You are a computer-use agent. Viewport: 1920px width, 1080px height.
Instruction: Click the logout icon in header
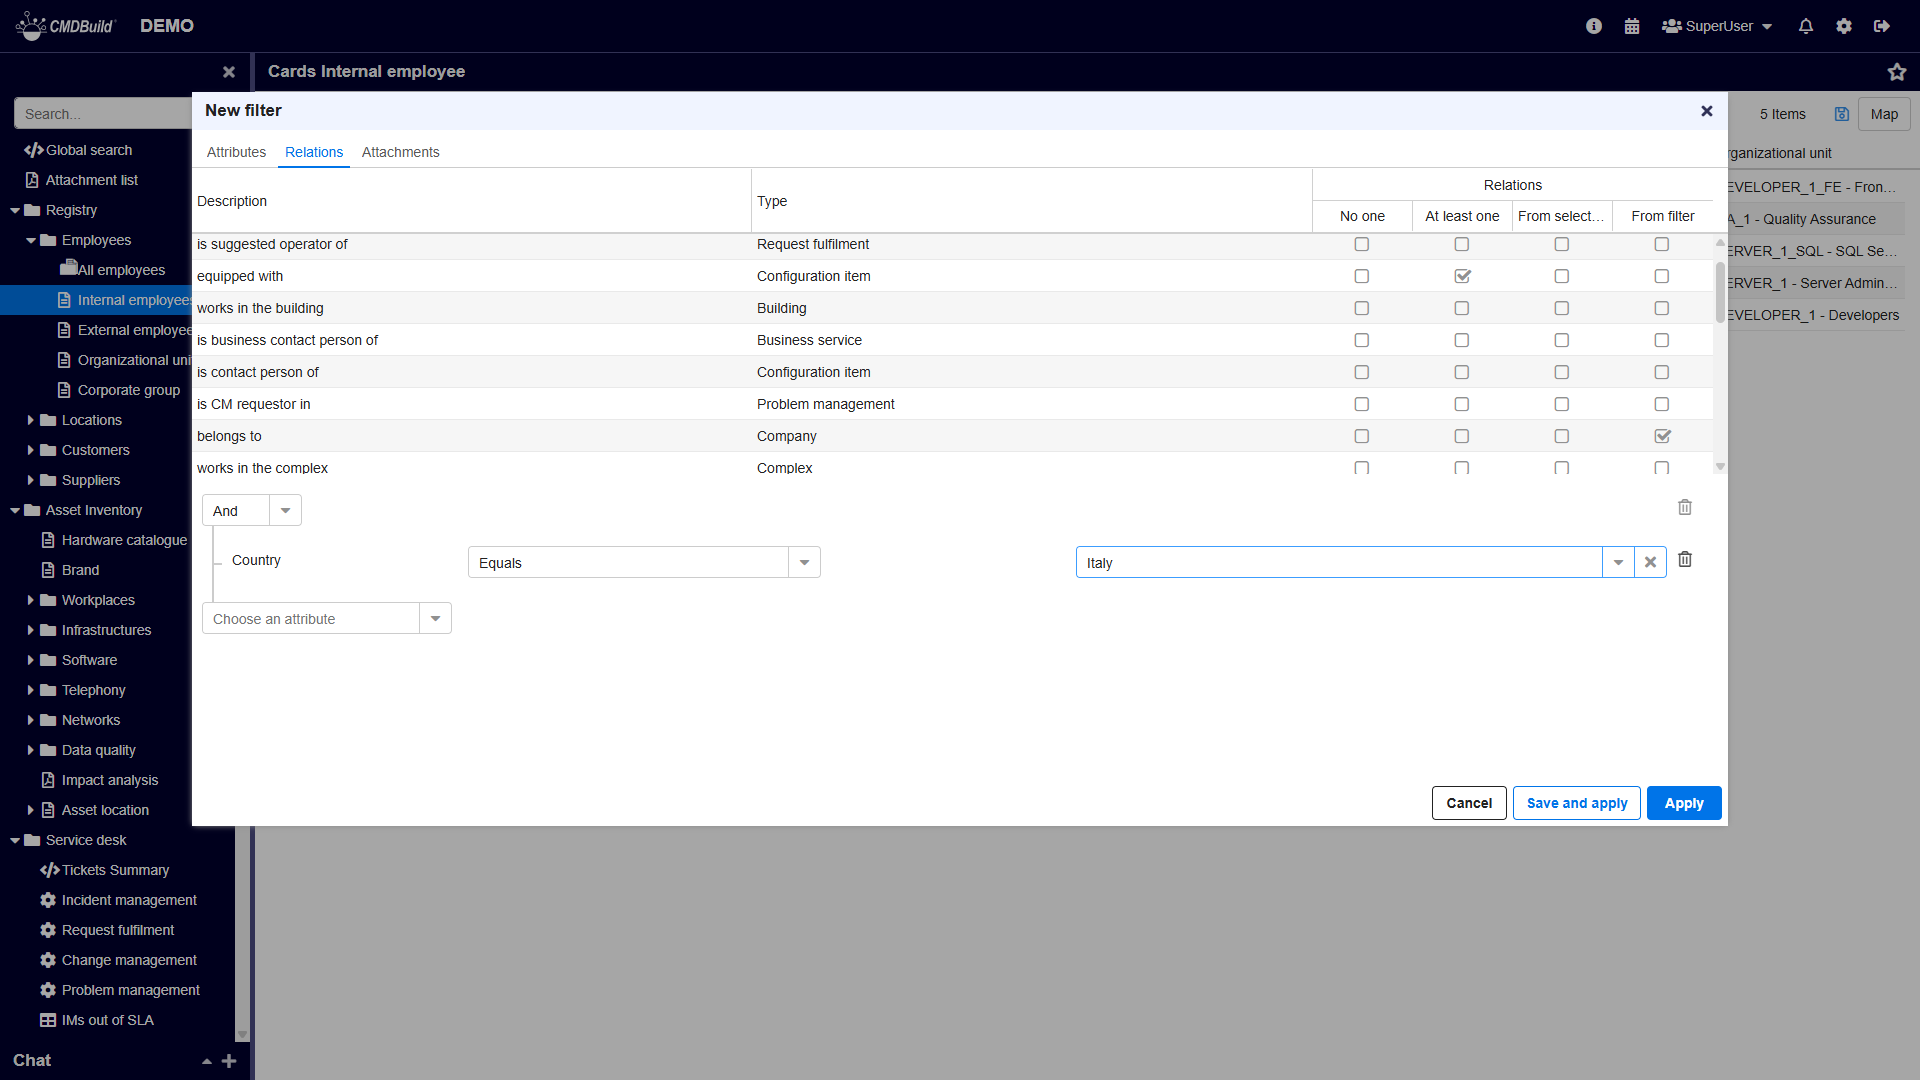[x=1882, y=27]
